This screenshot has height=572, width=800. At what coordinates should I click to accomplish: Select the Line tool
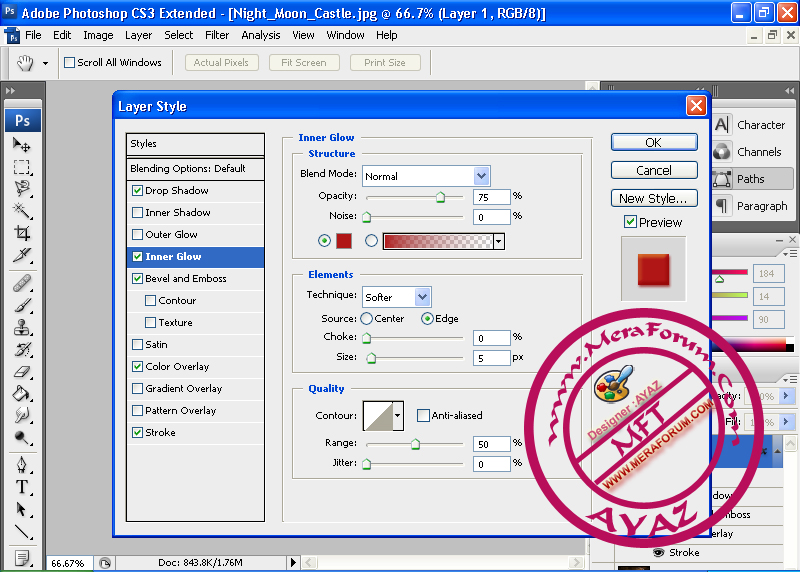[x=21, y=532]
